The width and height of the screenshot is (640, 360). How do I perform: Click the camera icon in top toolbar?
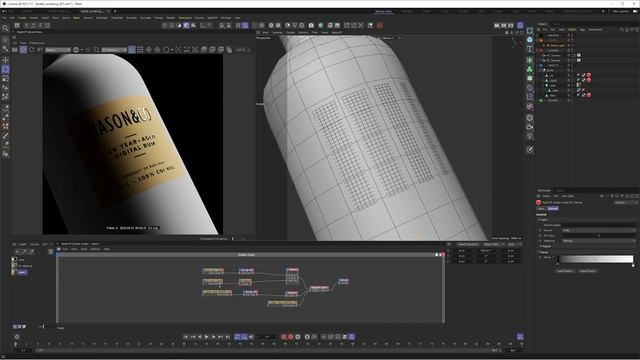coord(311,25)
